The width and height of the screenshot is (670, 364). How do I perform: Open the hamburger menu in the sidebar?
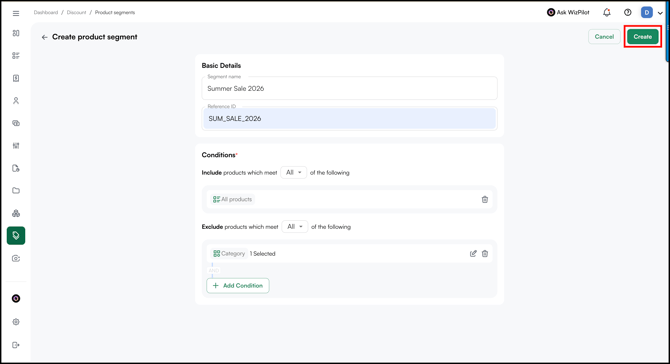click(16, 13)
